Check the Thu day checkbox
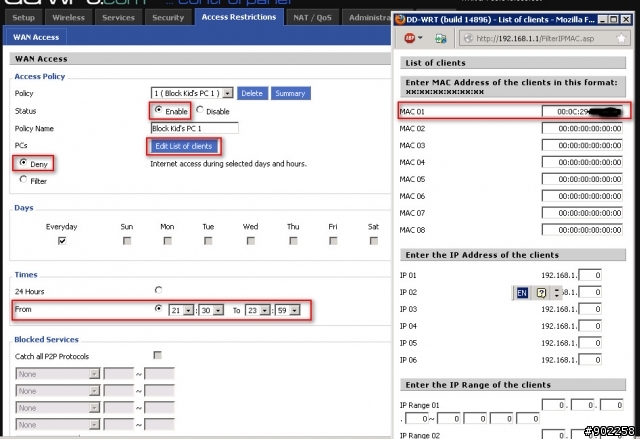This screenshot has width=640, height=439. pyautogui.click(x=293, y=241)
